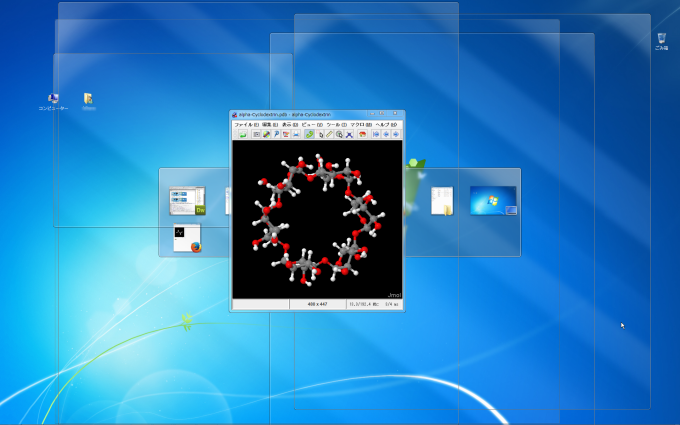This screenshot has height=425, width=680.
Task: Open the ファイル menu in Jmol
Action: click(247, 125)
